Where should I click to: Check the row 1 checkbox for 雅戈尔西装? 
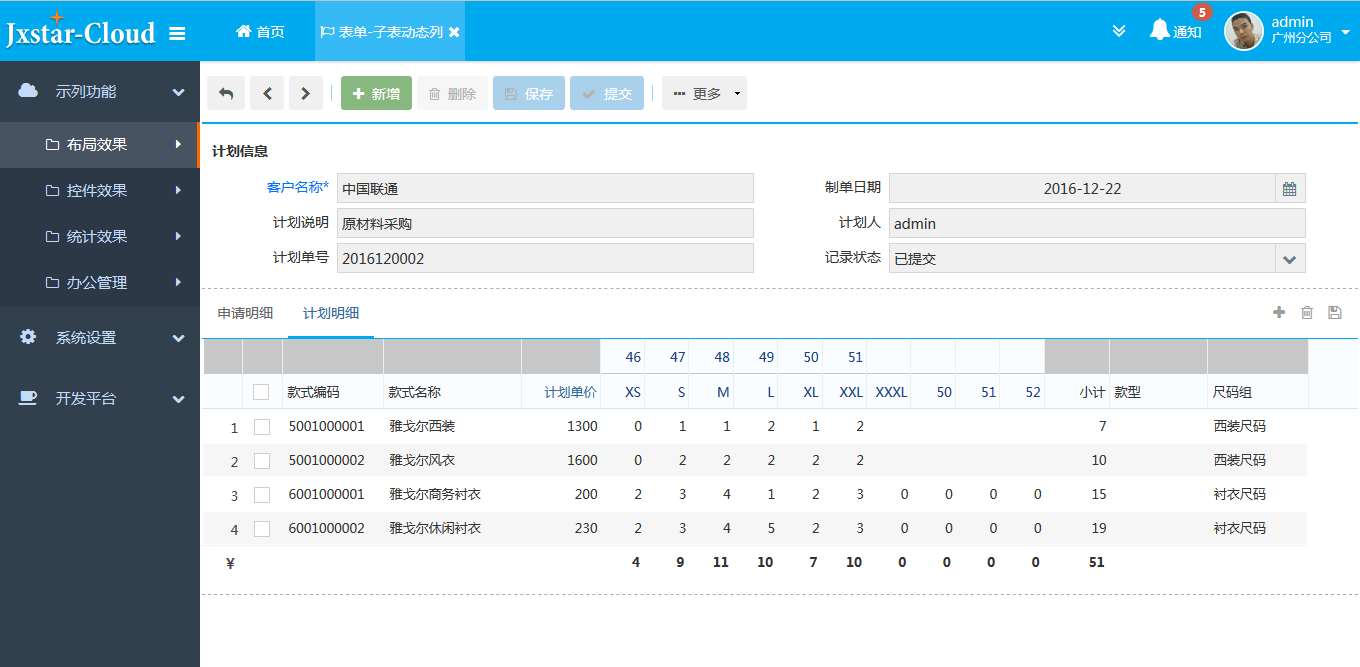click(262, 427)
